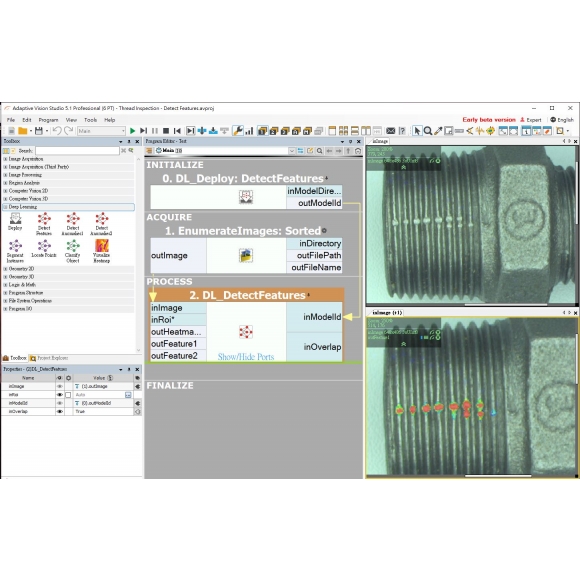Open the Main macrofilter dropdown in toolbar
The height and width of the screenshot is (580, 580).
[123, 131]
